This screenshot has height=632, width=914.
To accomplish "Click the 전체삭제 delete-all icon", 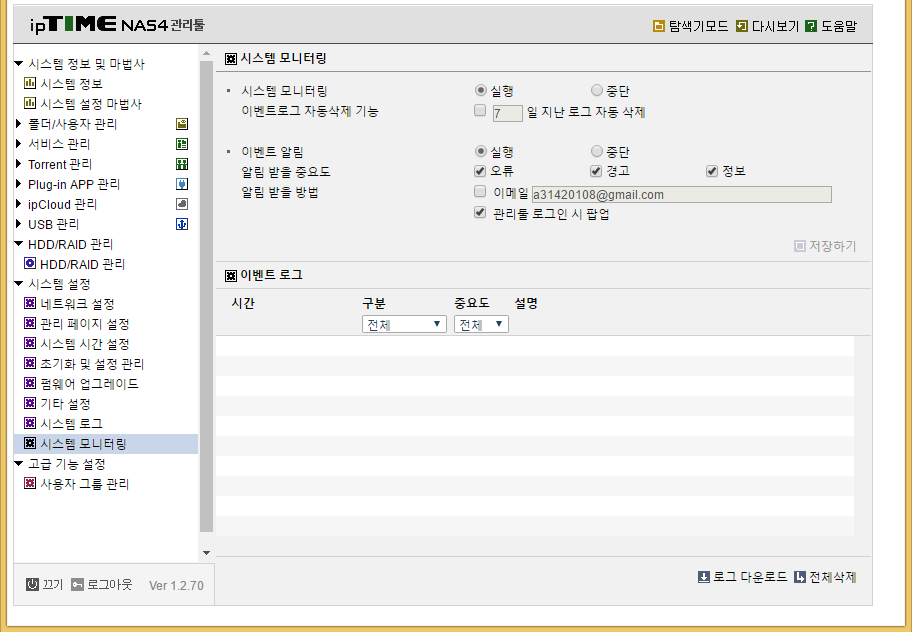I will pos(800,577).
